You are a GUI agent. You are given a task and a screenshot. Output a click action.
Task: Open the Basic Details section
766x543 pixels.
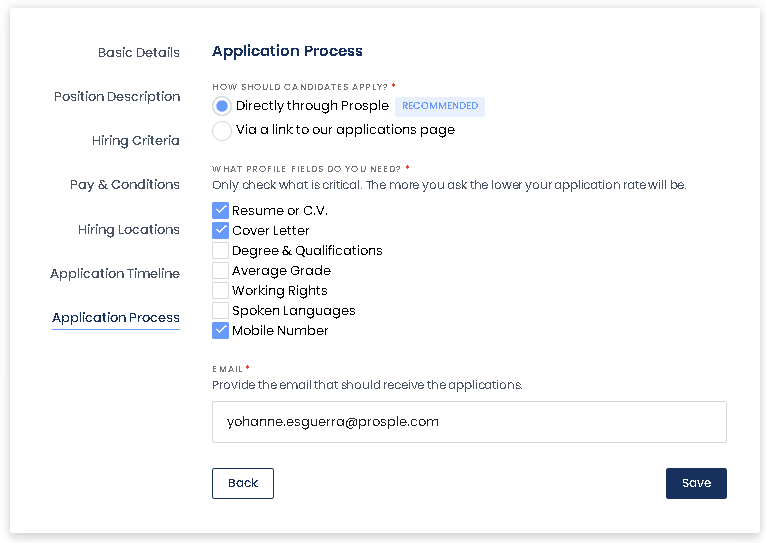point(138,53)
